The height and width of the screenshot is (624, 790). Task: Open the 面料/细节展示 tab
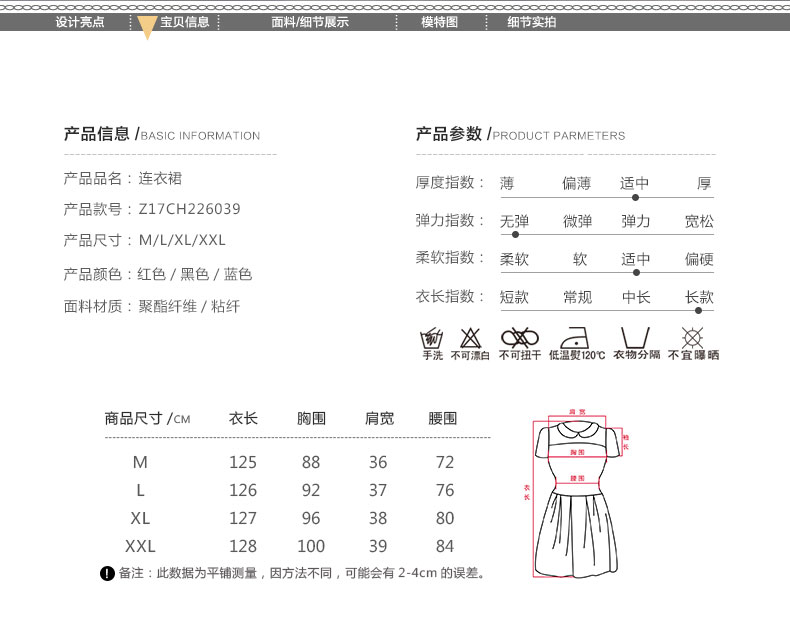310,22
